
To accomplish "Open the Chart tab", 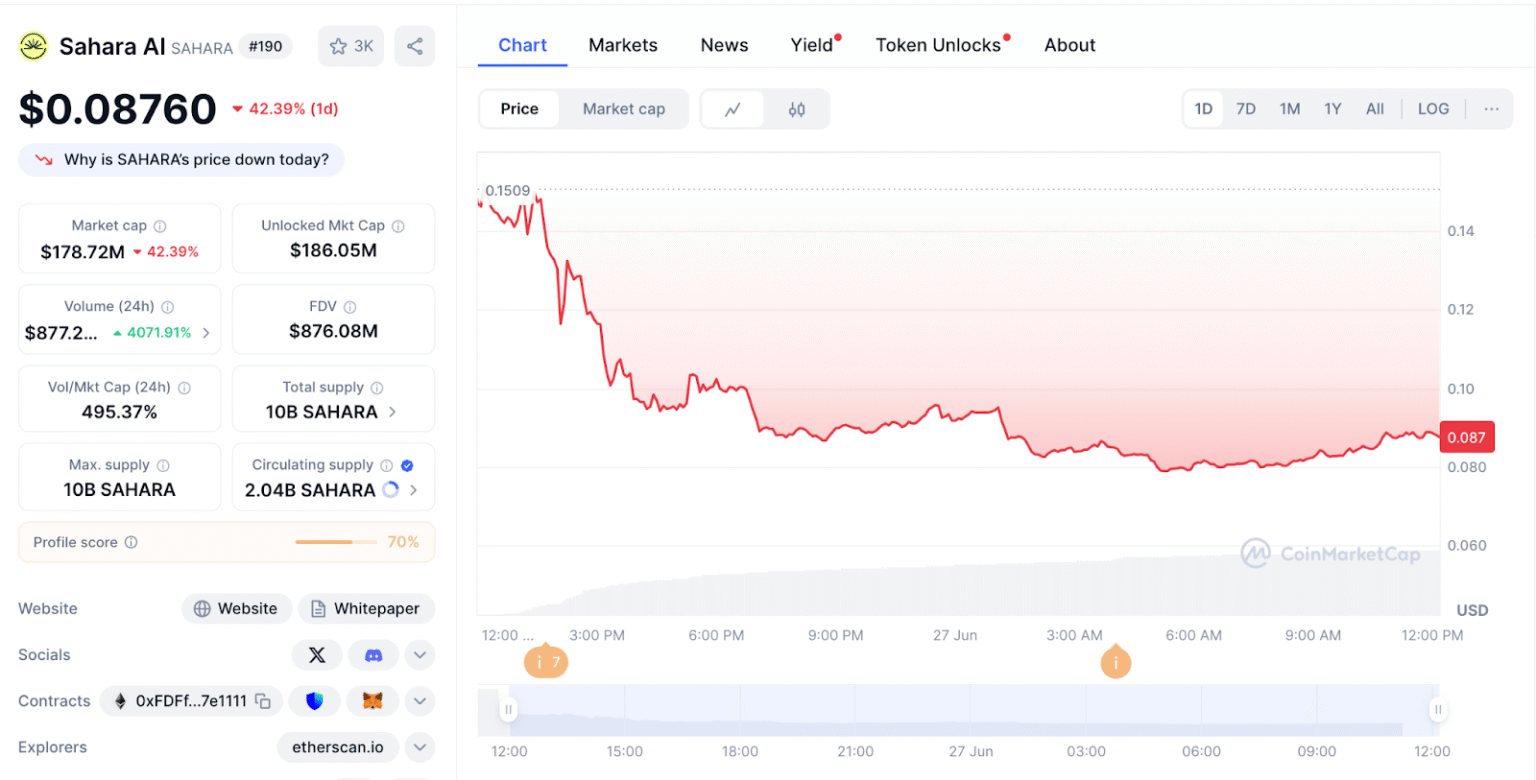I will [522, 45].
